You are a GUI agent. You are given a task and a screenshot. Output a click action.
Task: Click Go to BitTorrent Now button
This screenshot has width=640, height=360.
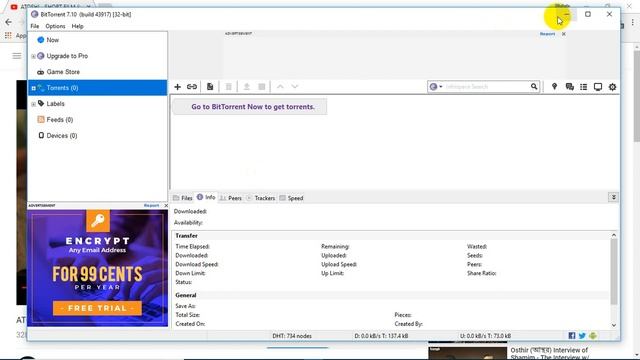[250, 107]
